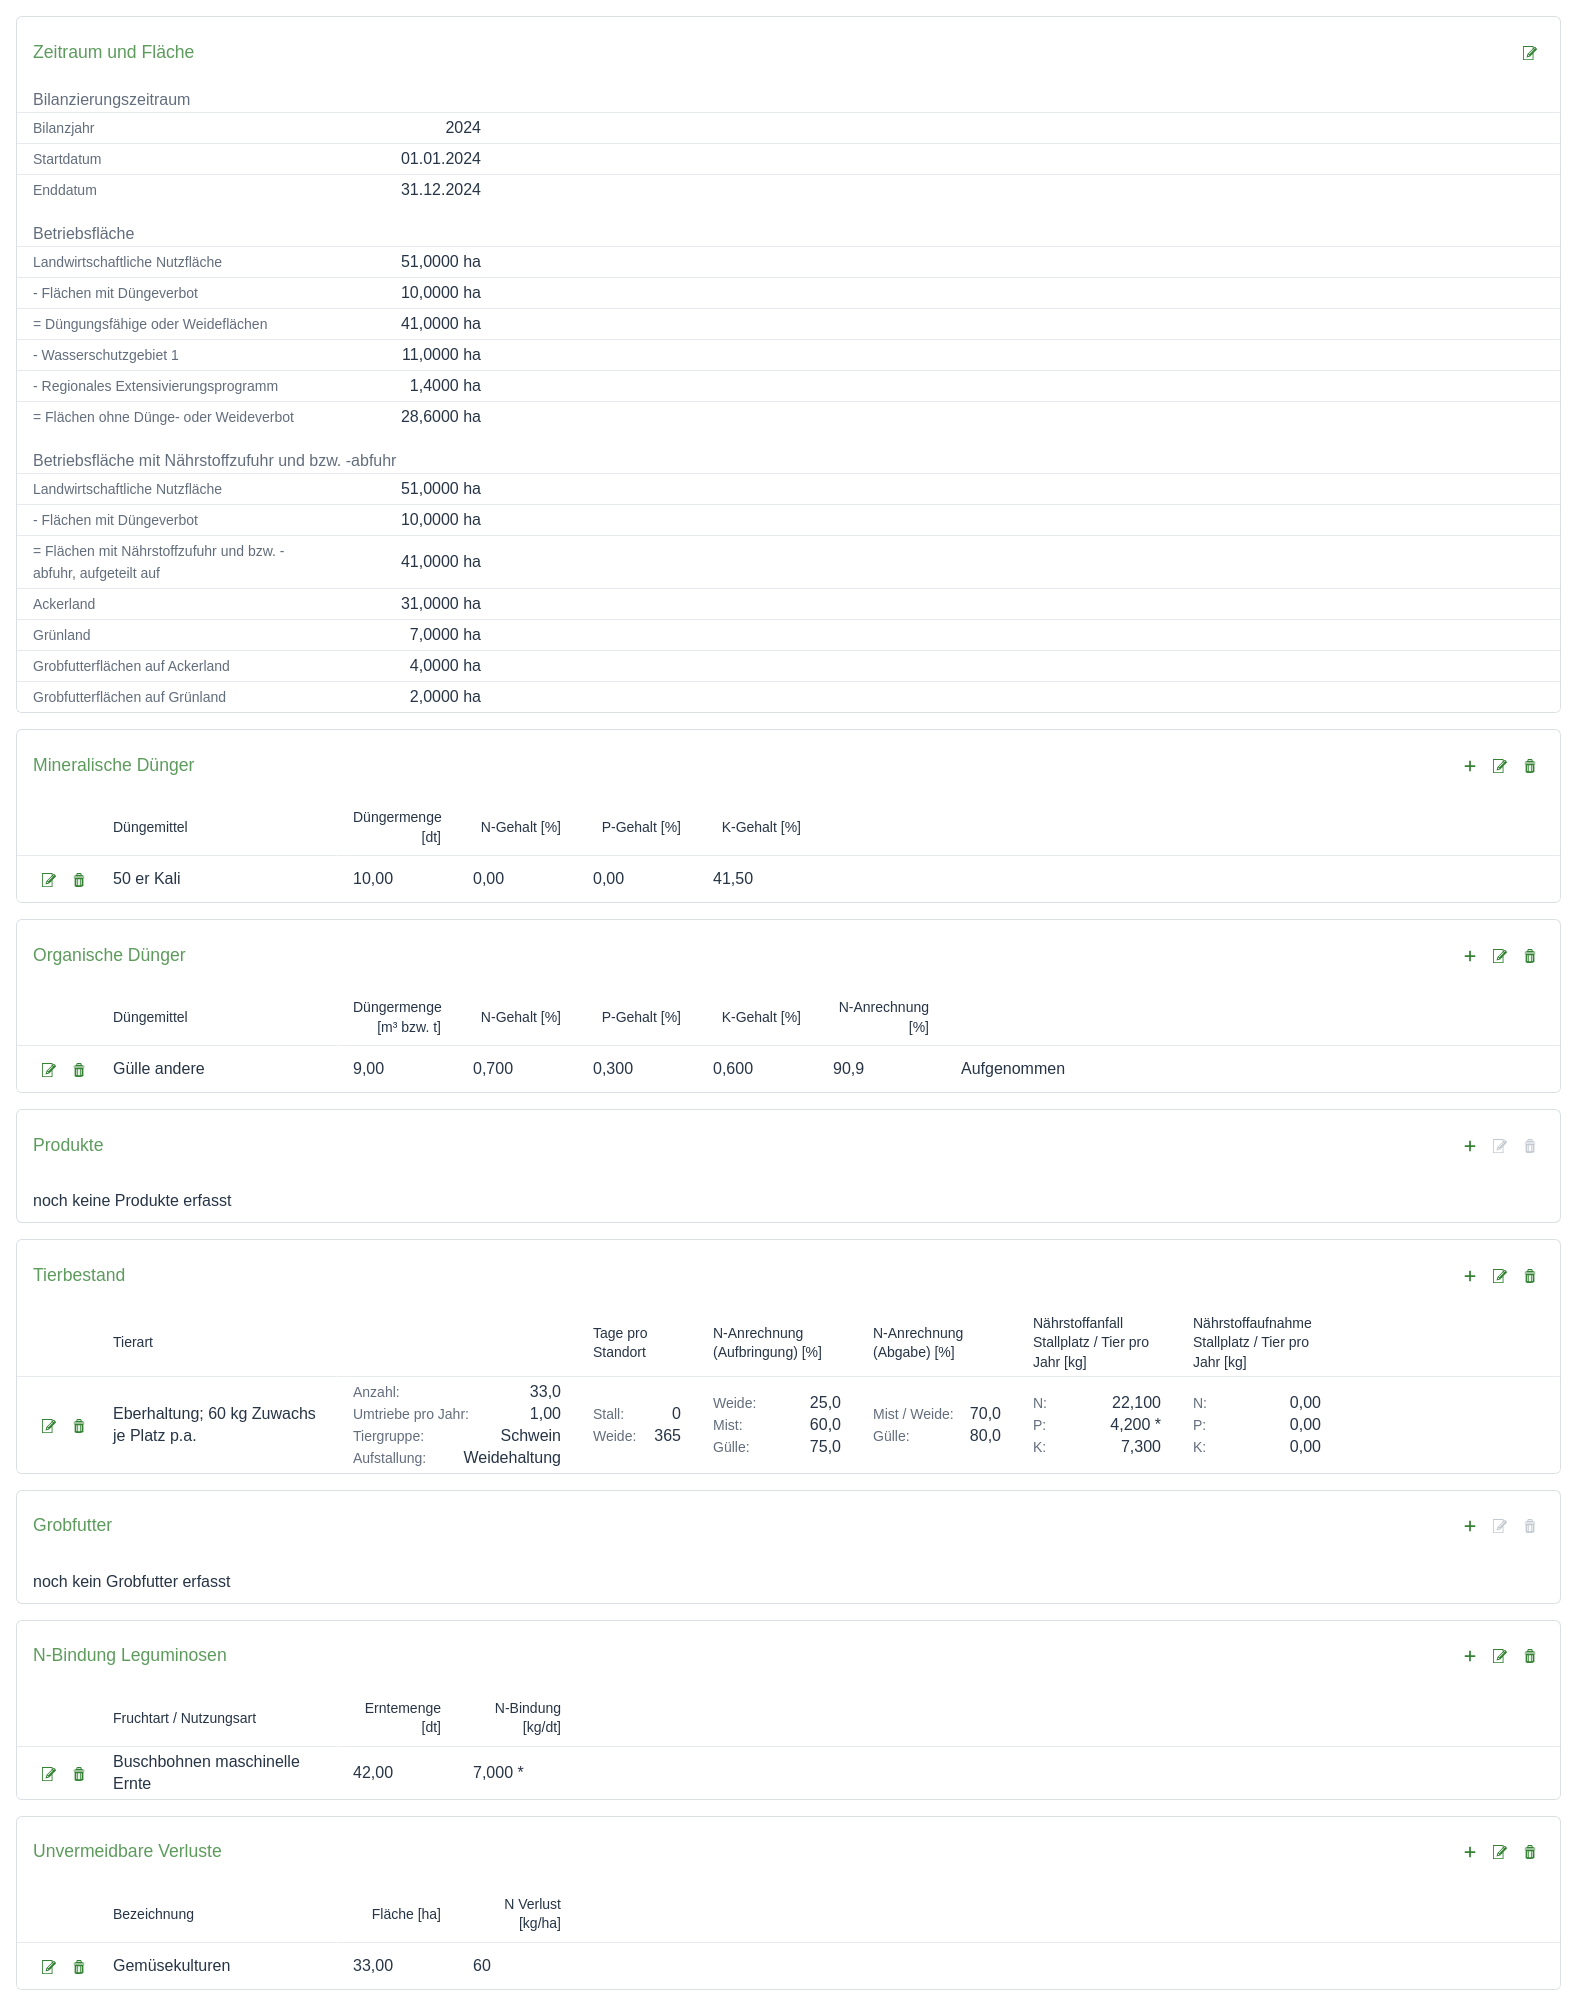Click the Ackerland value 31,0000 ha
The height and width of the screenshot is (2016, 1577).
[441, 604]
